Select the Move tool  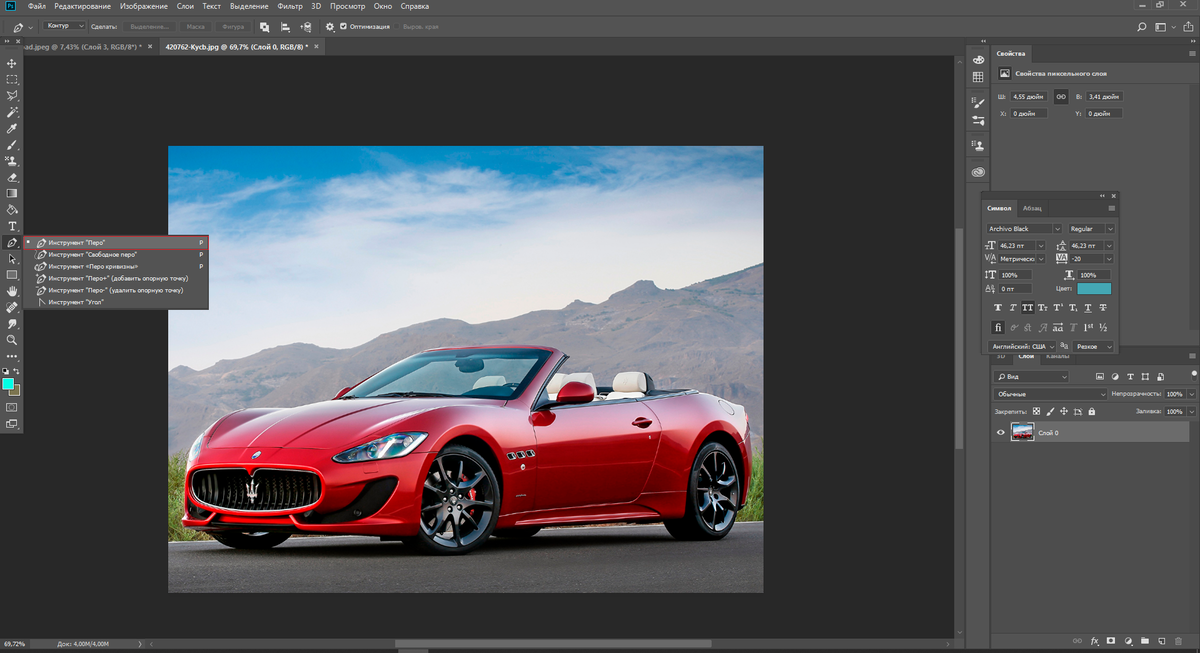click(x=12, y=63)
